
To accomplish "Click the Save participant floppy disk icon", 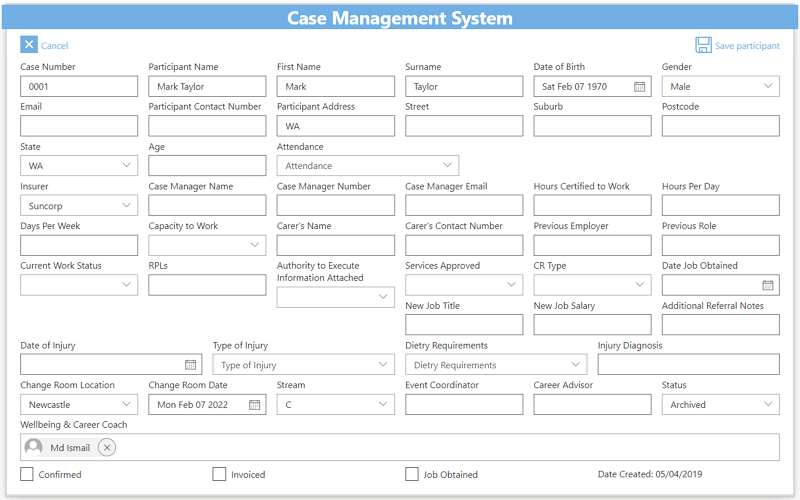I will tap(703, 45).
